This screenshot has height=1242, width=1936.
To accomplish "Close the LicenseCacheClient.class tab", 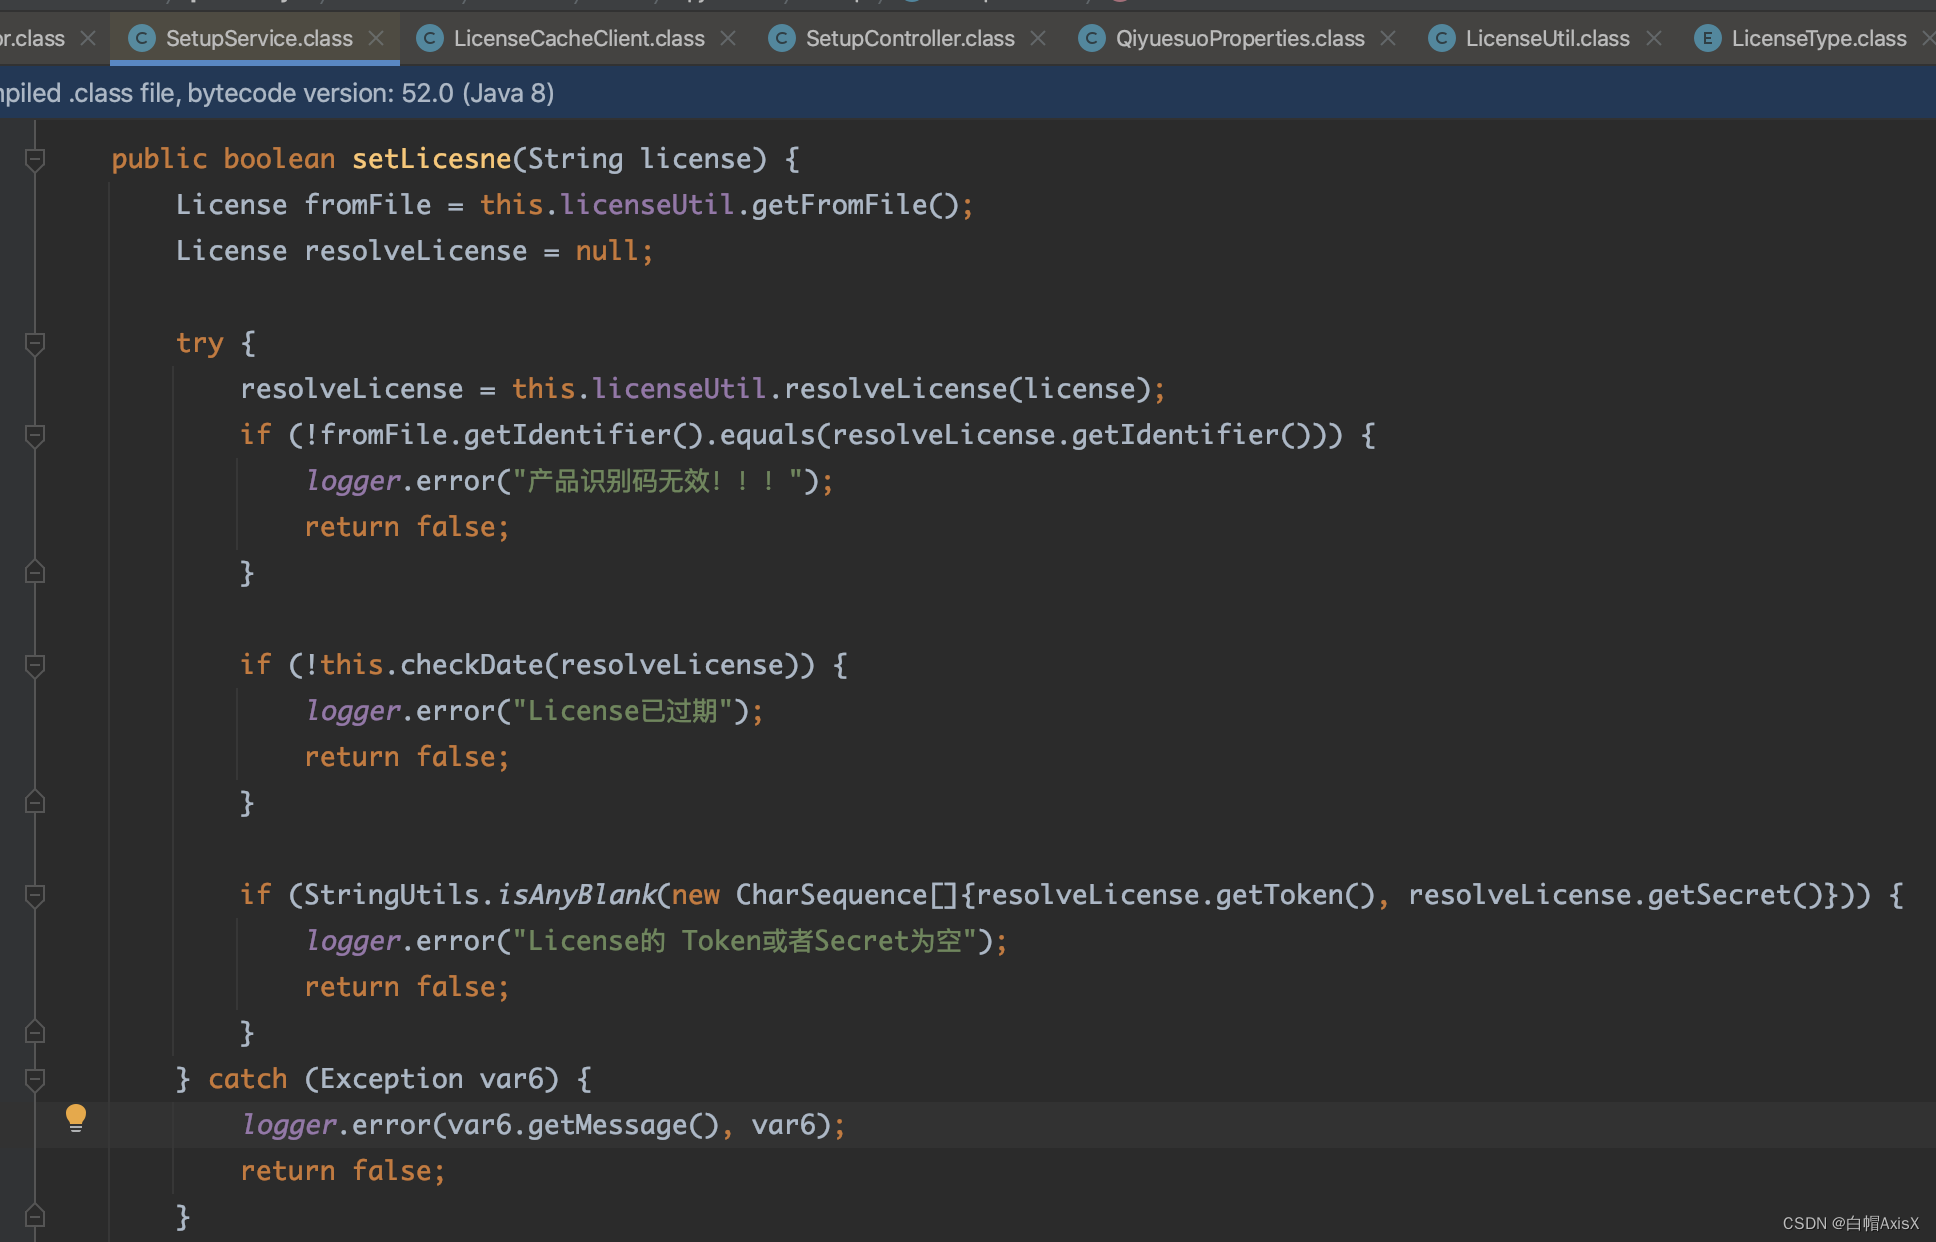I will (728, 38).
